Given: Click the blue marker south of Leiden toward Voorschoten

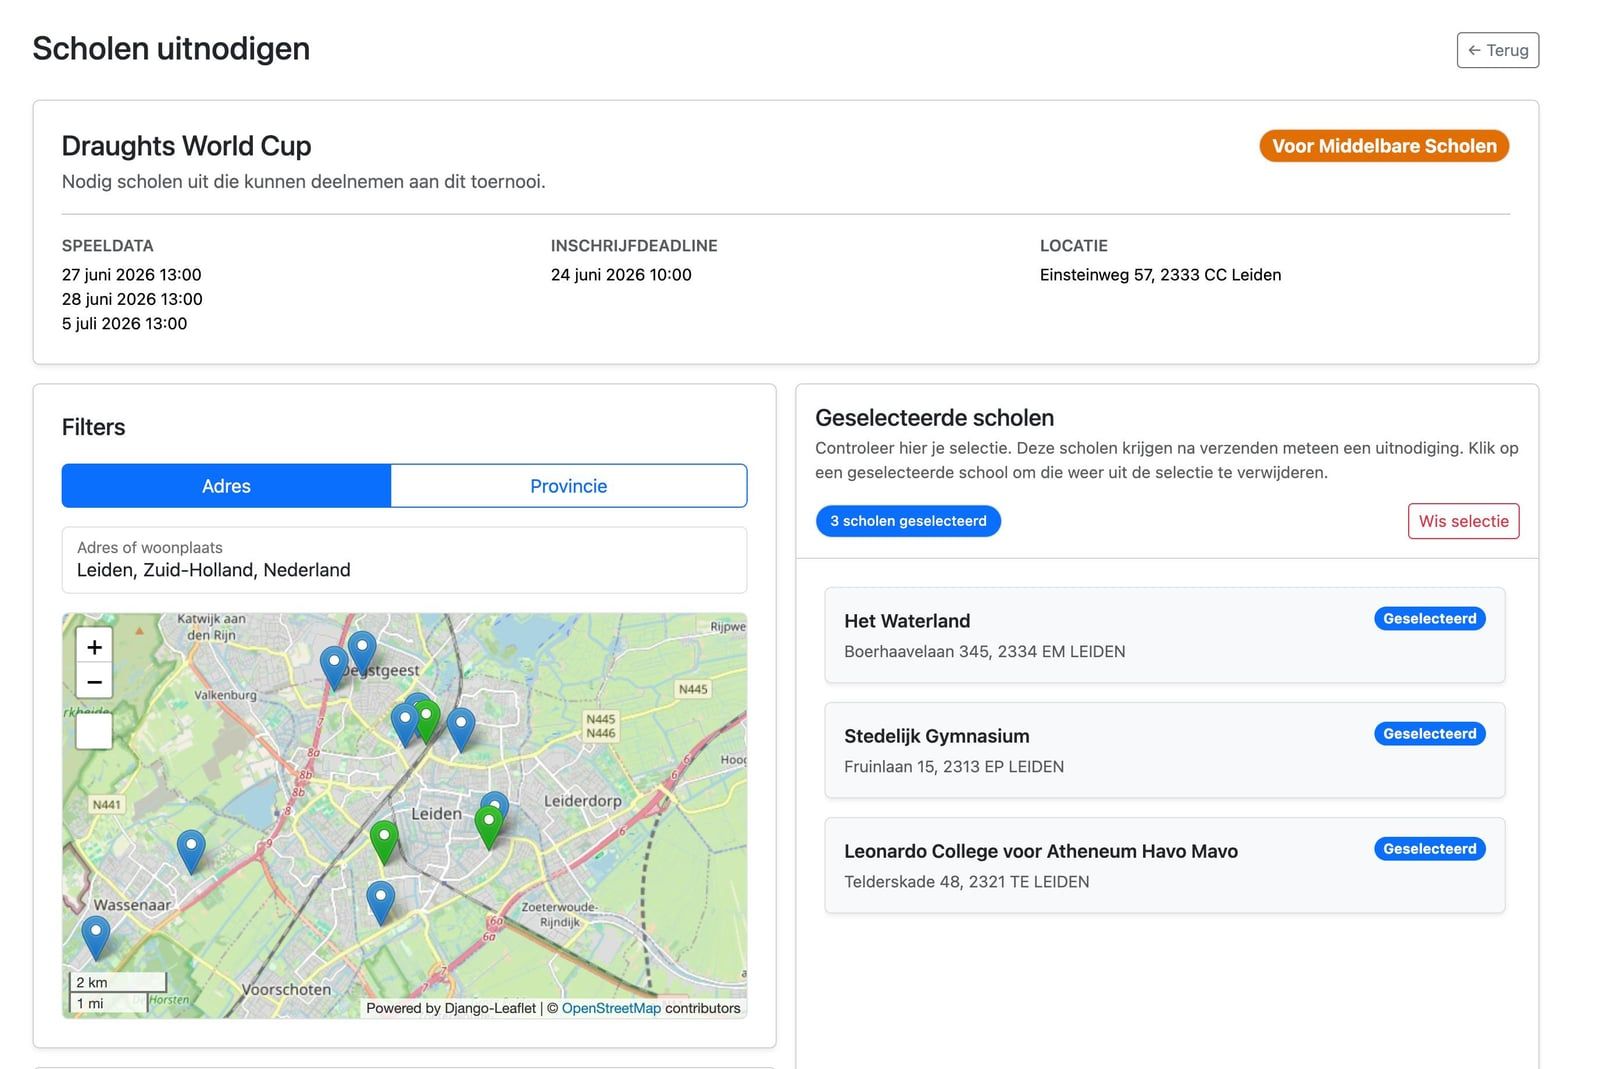Looking at the screenshot, I should pyautogui.click(x=381, y=902).
